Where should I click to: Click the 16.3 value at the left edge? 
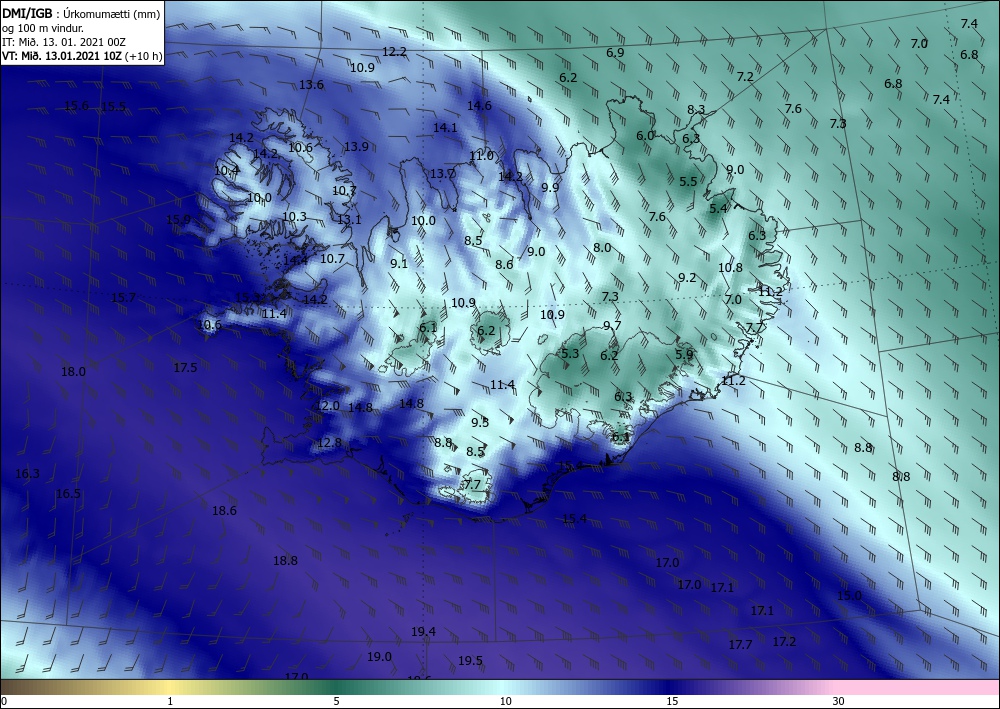pyautogui.click(x=27, y=473)
